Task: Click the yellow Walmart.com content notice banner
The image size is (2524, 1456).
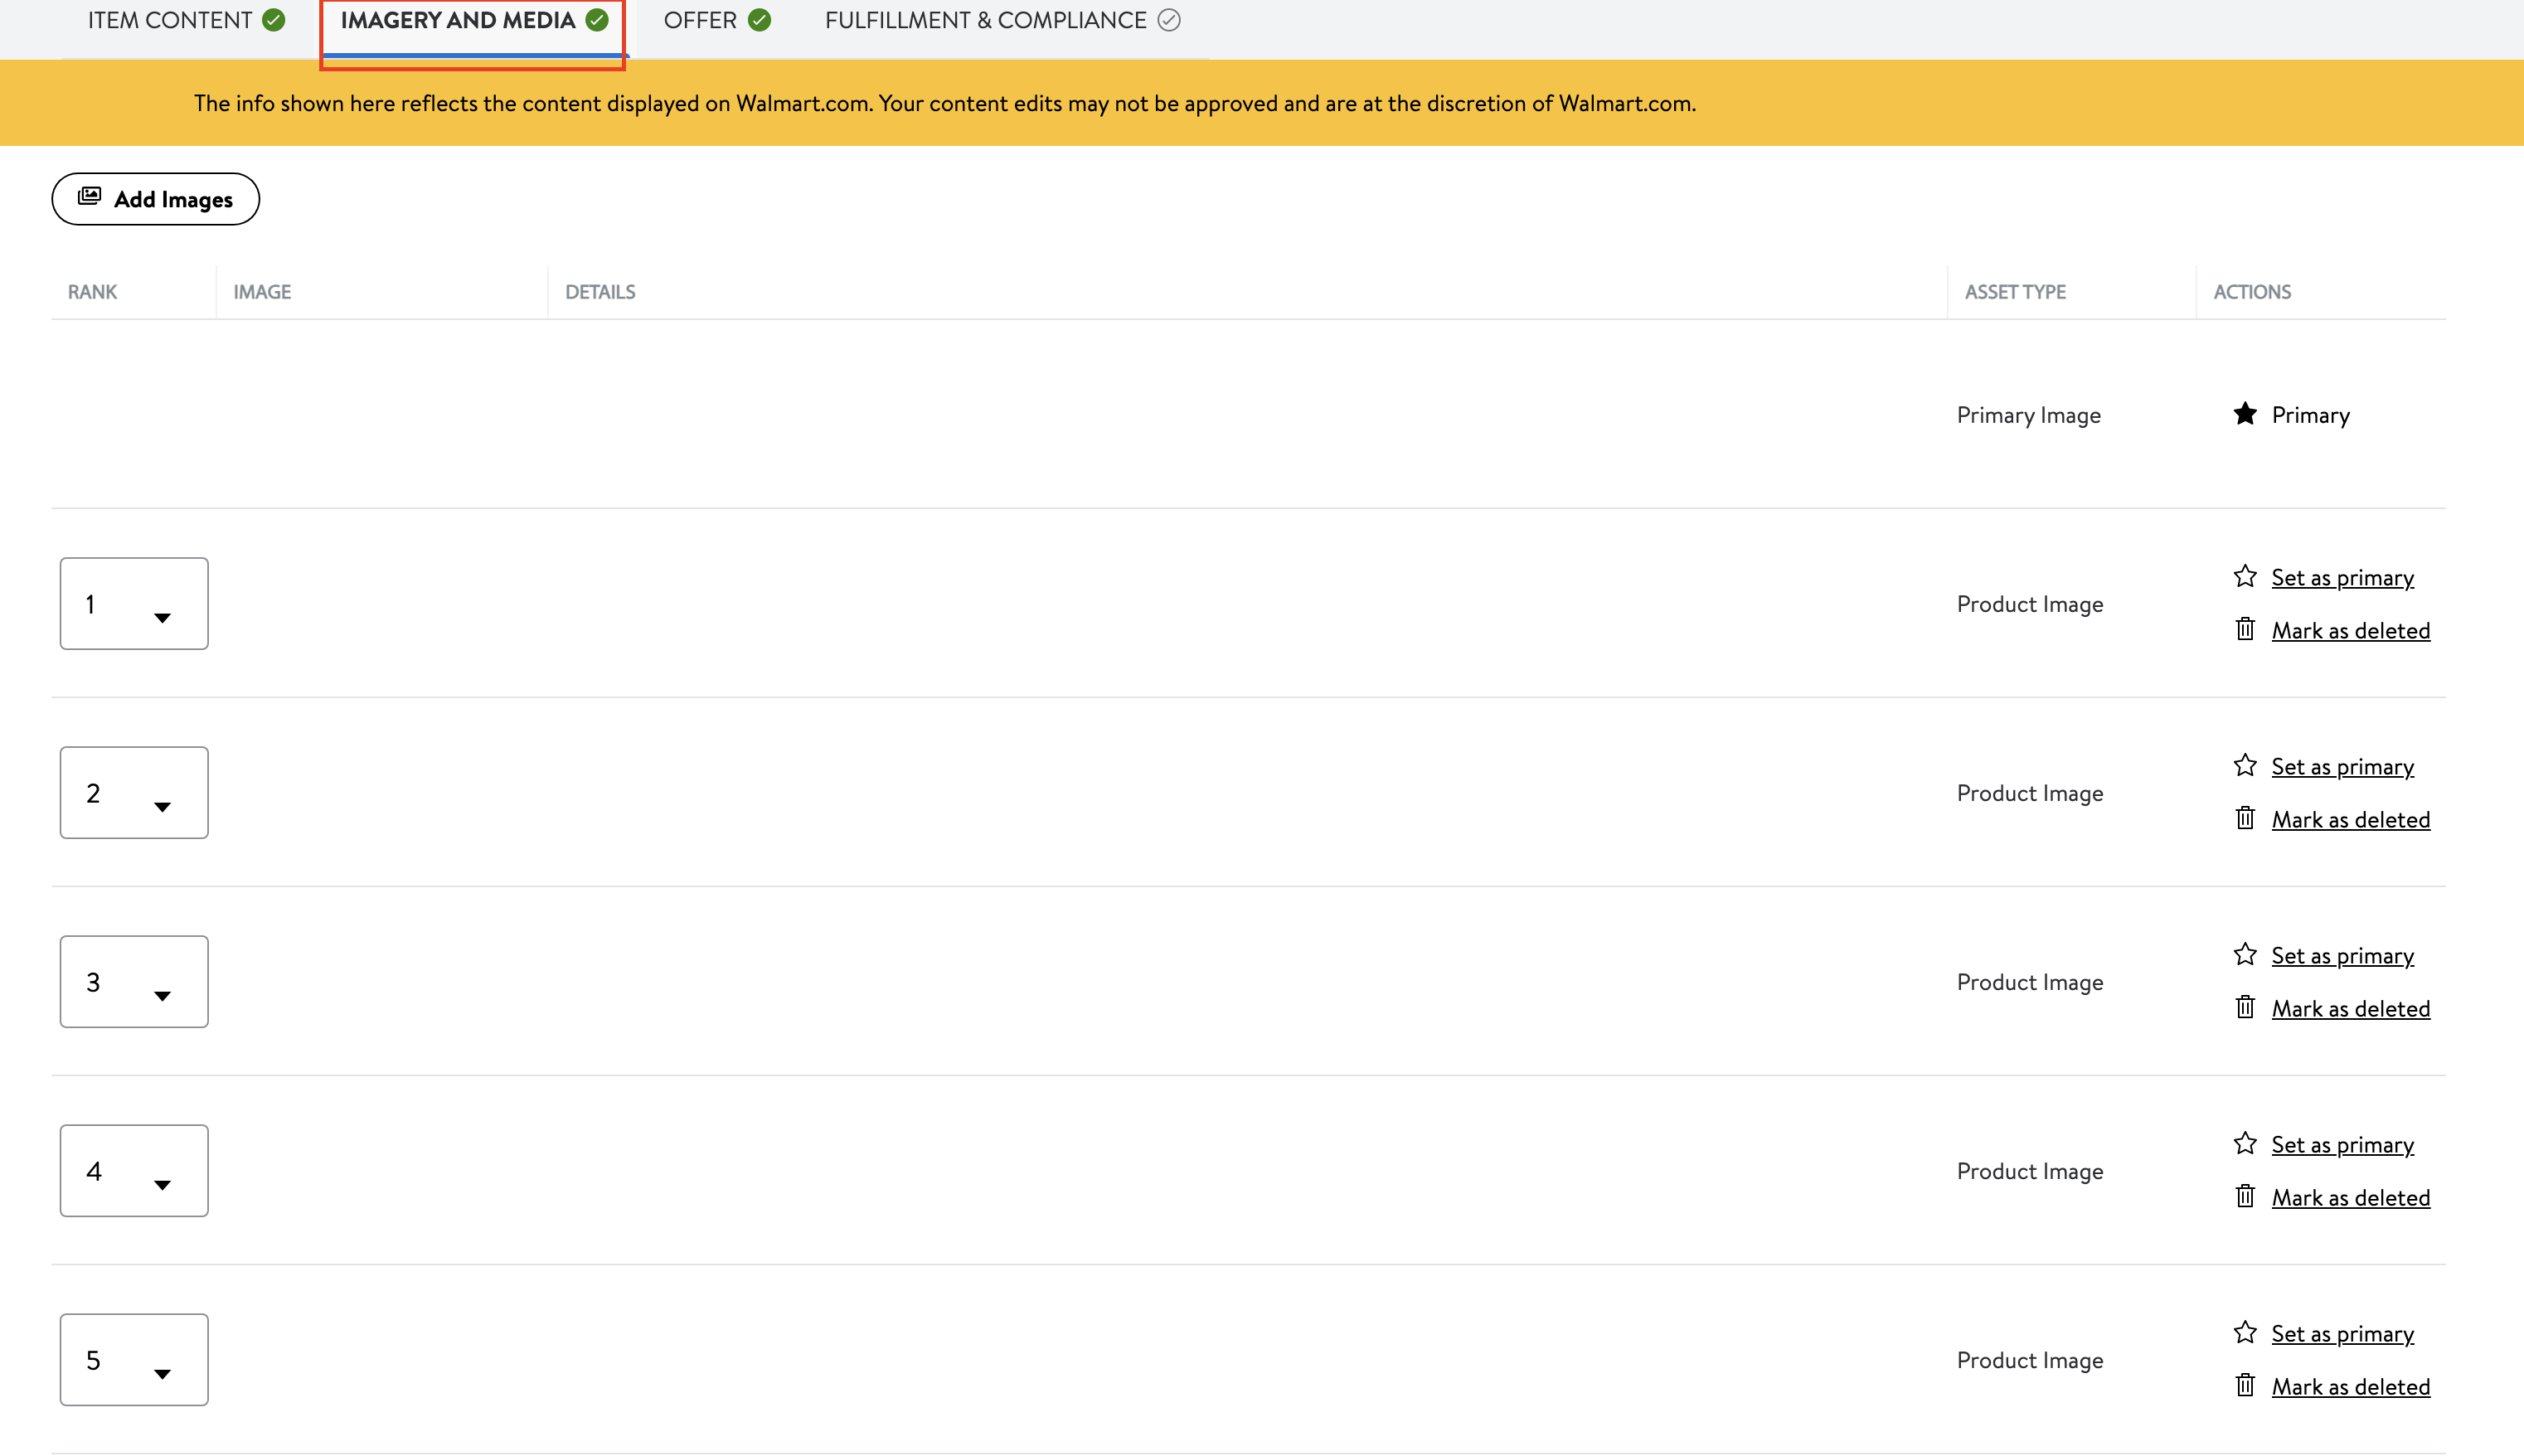Action: 1262,103
